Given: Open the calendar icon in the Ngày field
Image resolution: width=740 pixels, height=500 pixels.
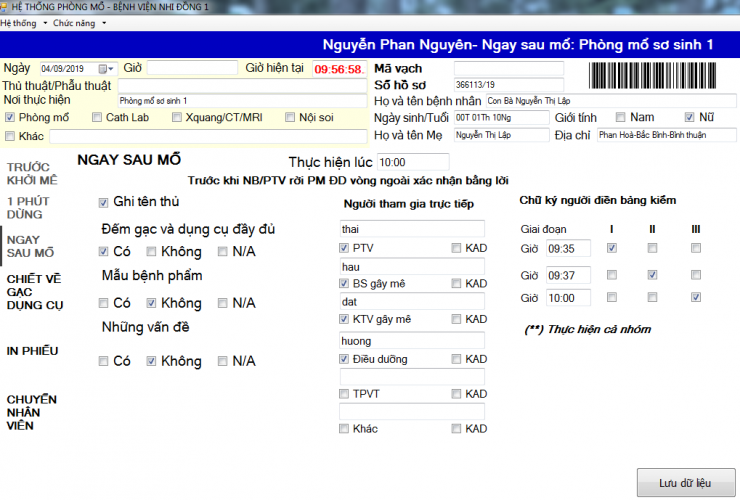Looking at the screenshot, I should [x=102, y=69].
